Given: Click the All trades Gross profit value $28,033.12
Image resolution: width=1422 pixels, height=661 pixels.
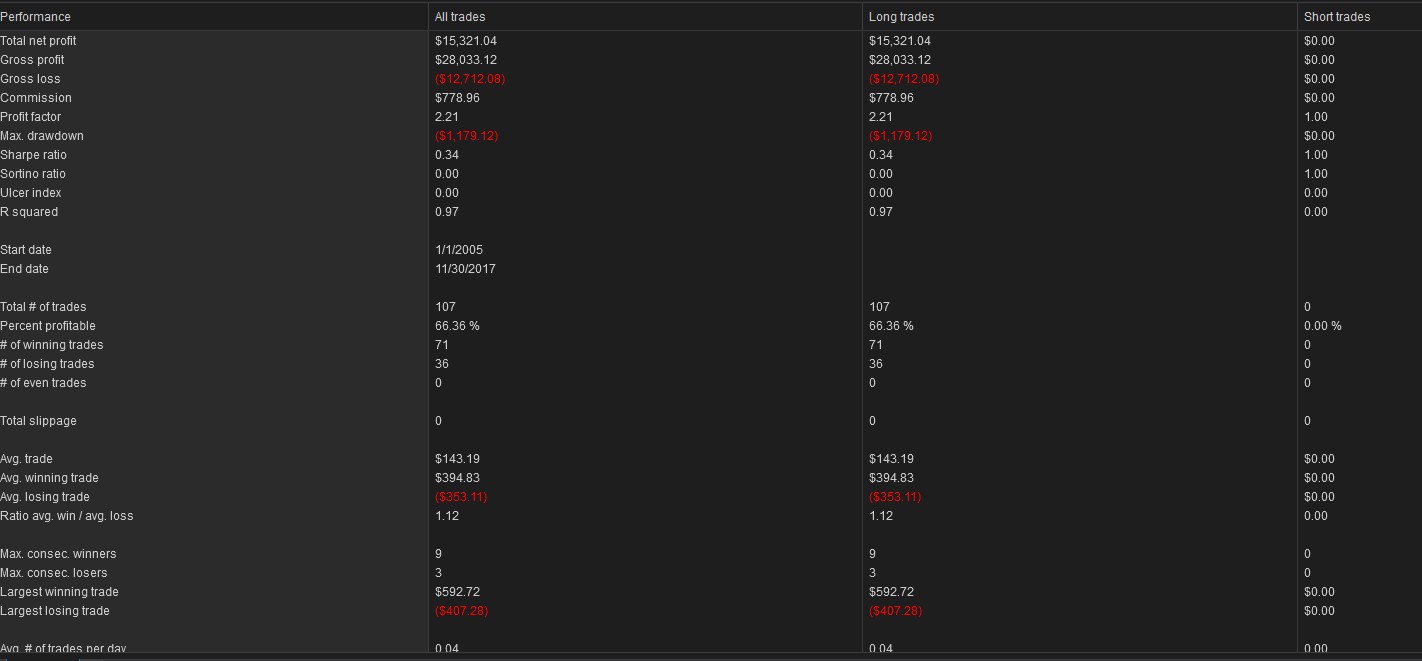Looking at the screenshot, I should coord(467,60).
